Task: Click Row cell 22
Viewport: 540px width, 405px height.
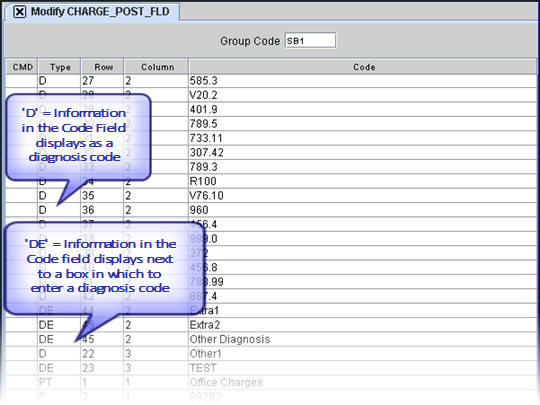Action: pyautogui.click(x=102, y=354)
